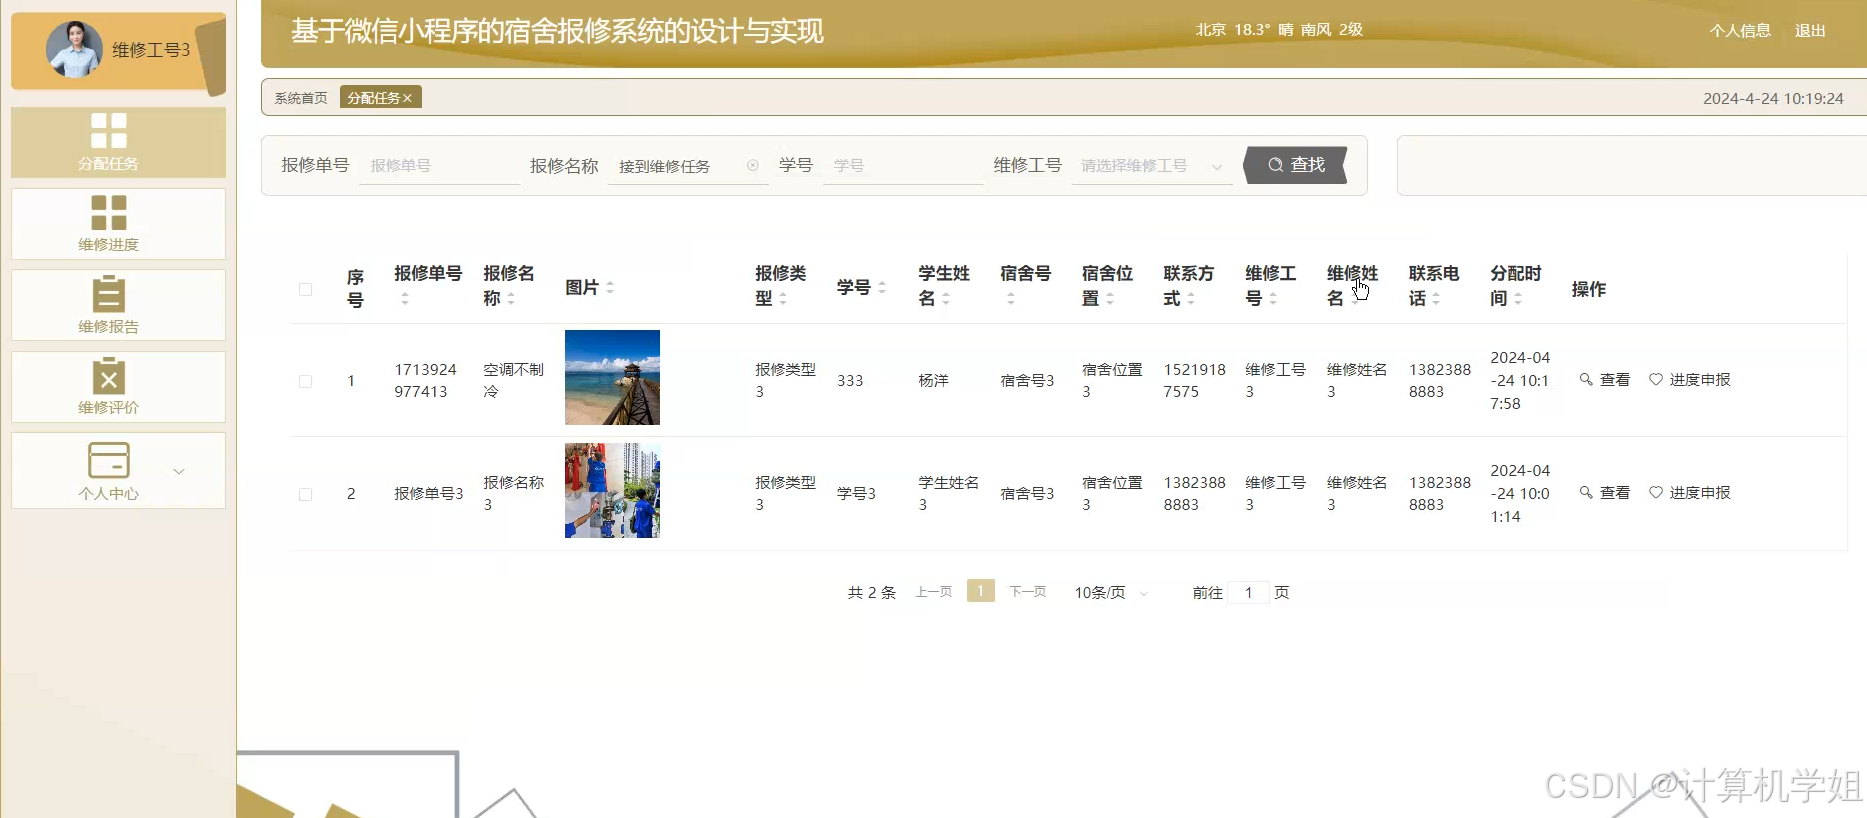Click the 学号3 cell in row 2

pos(856,494)
